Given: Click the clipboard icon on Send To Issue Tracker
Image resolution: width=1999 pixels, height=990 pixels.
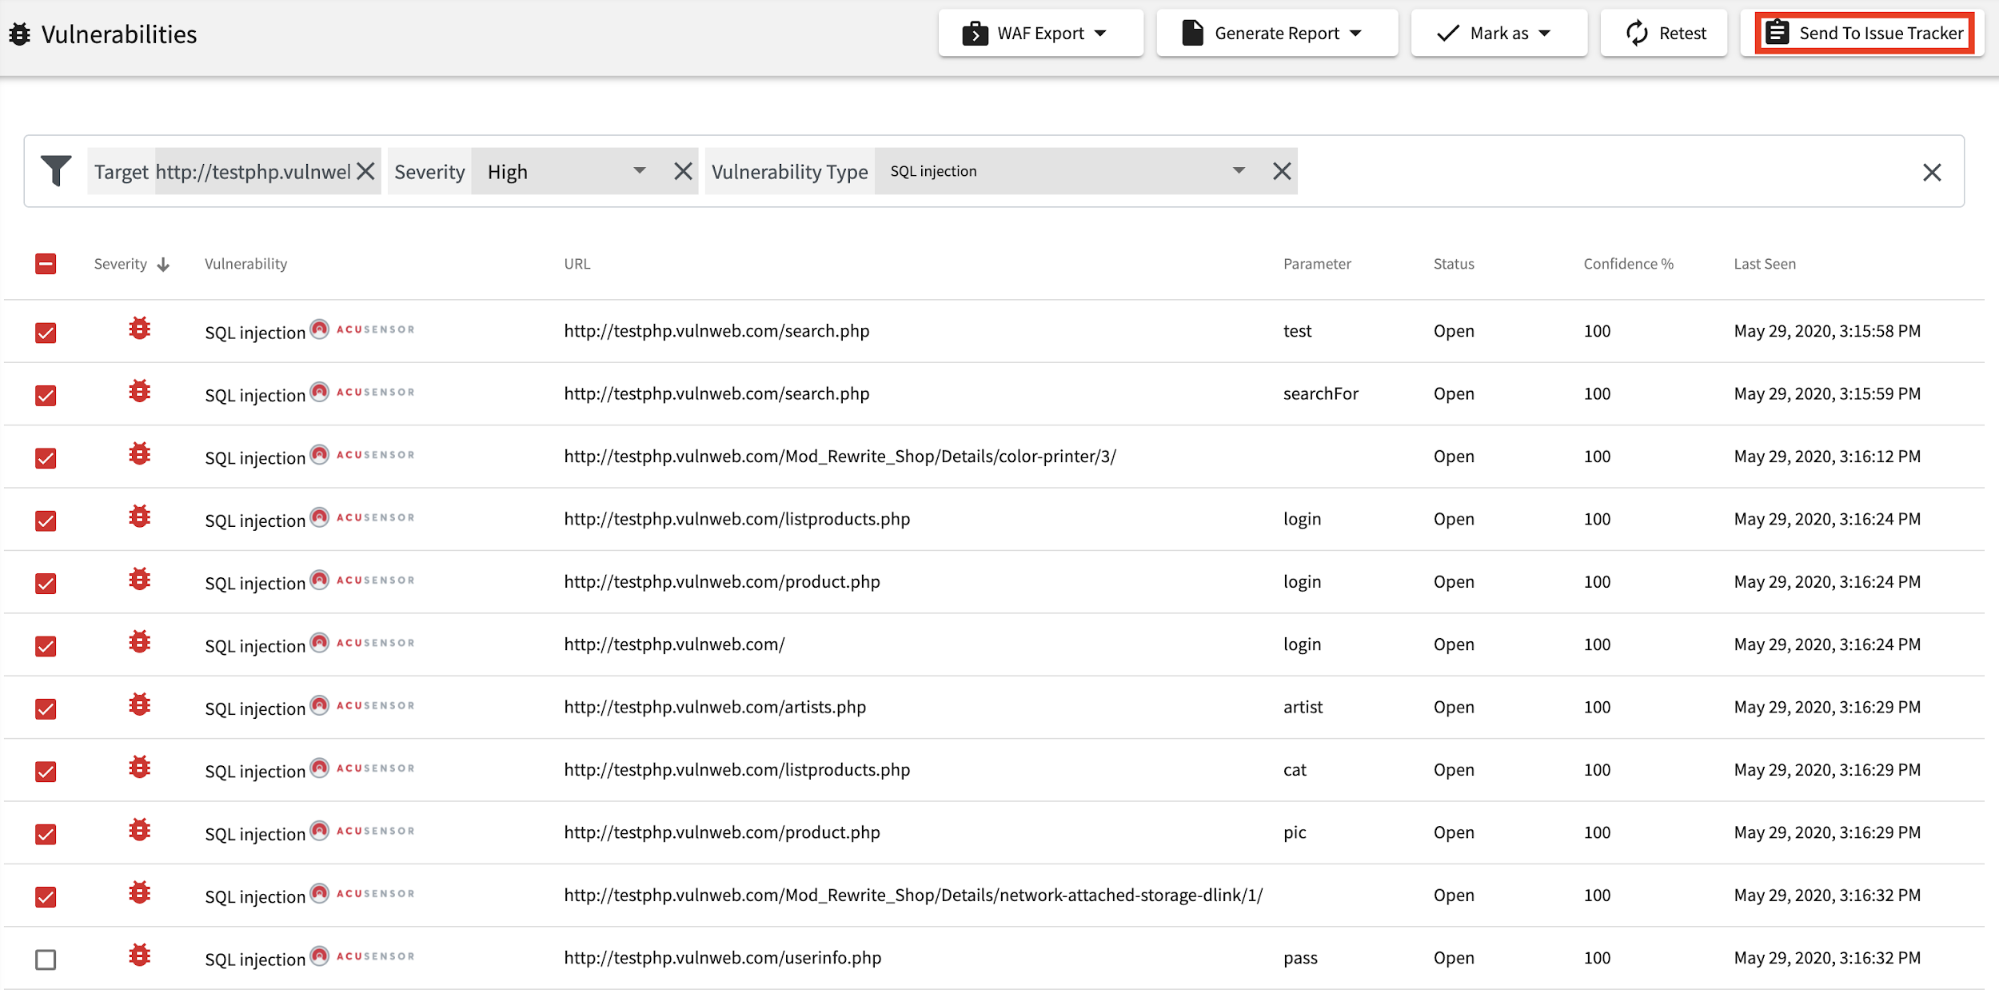Looking at the screenshot, I should point(1777,33).
